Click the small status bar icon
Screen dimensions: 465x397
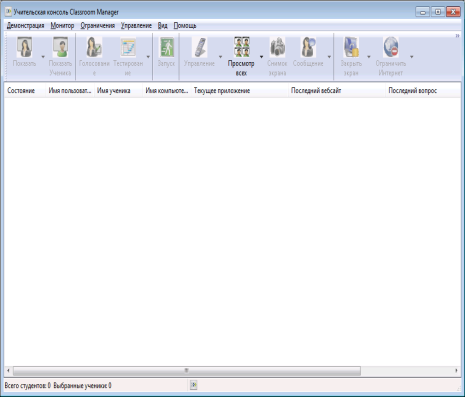coord(193,385)
